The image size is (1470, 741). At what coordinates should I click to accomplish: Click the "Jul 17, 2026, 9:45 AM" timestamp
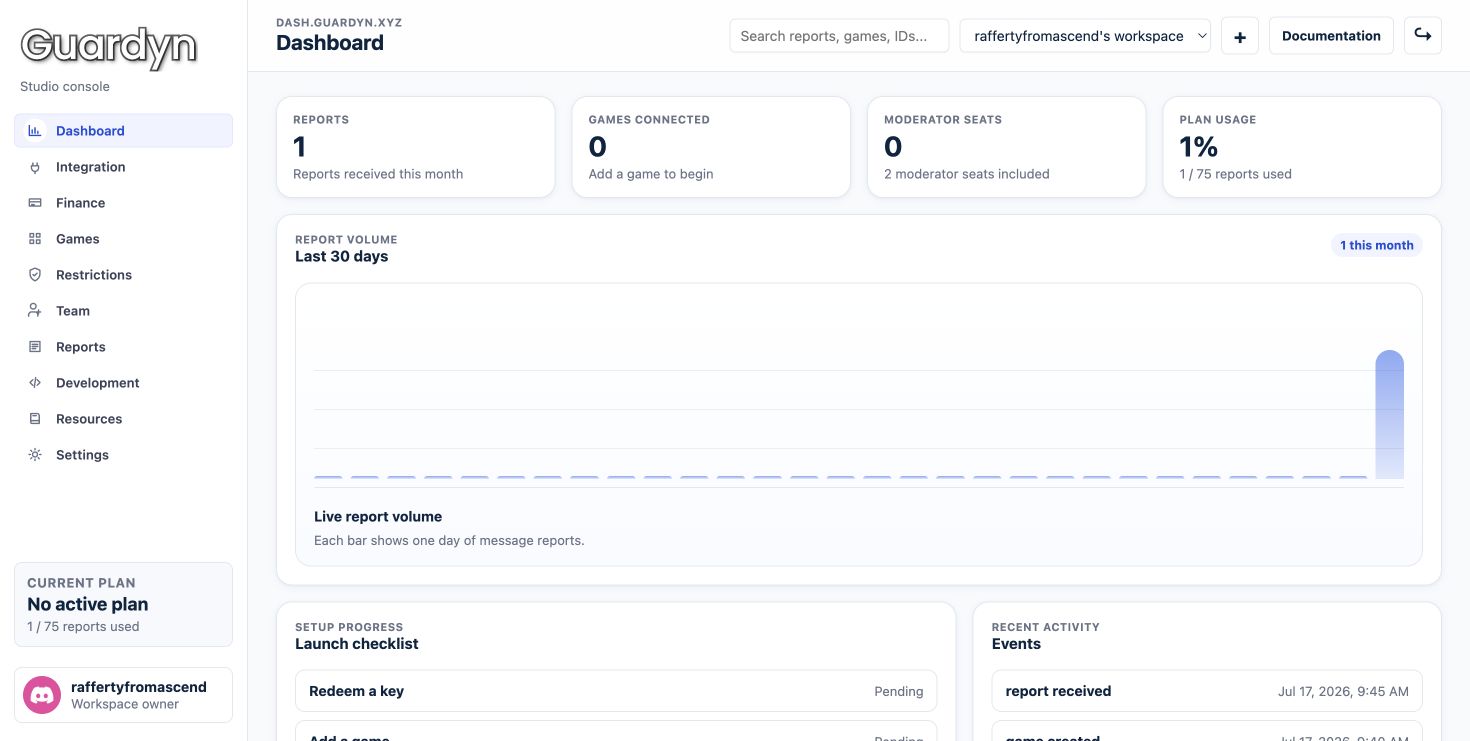click(1343, 691)
